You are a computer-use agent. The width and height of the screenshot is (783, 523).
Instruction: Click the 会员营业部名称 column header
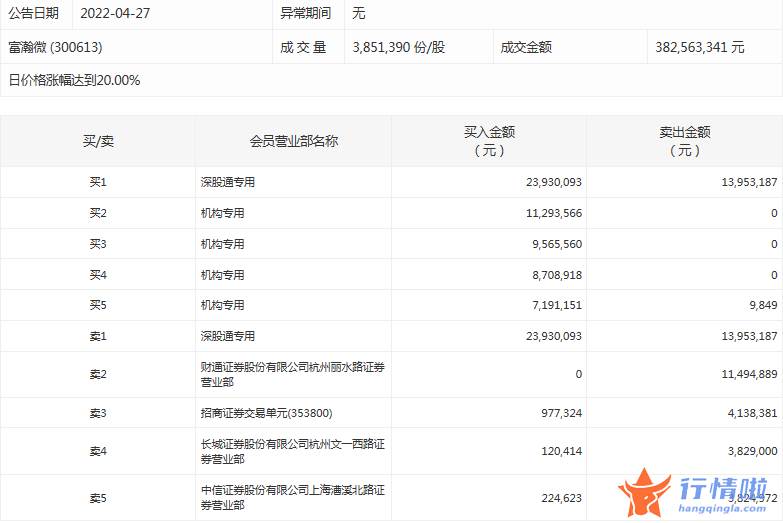point(294,141)
